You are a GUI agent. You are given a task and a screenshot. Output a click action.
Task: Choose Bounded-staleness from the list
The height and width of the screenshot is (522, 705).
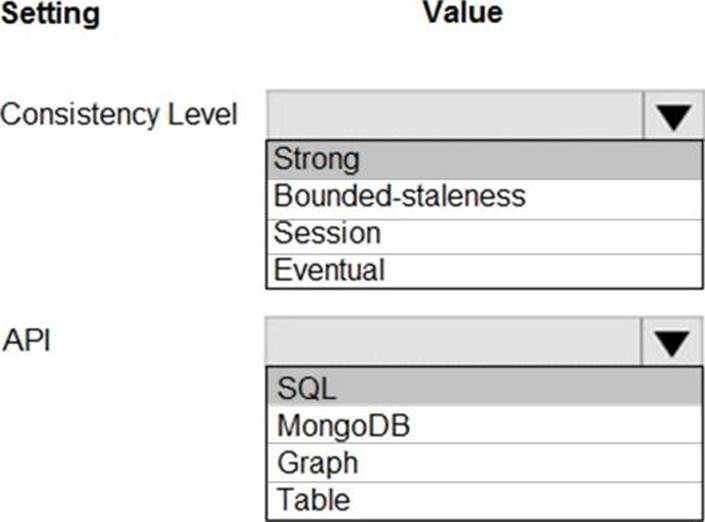[x=484, y=196]
